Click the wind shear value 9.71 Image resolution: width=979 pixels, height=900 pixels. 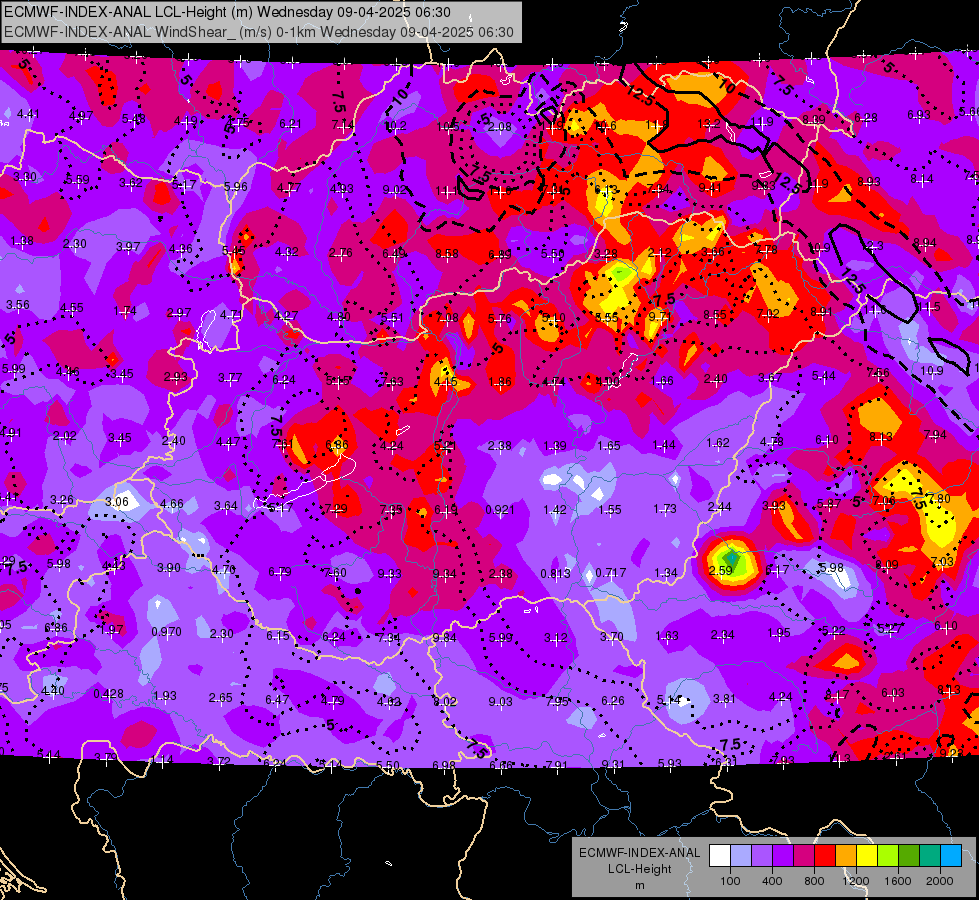coord(660,317)
